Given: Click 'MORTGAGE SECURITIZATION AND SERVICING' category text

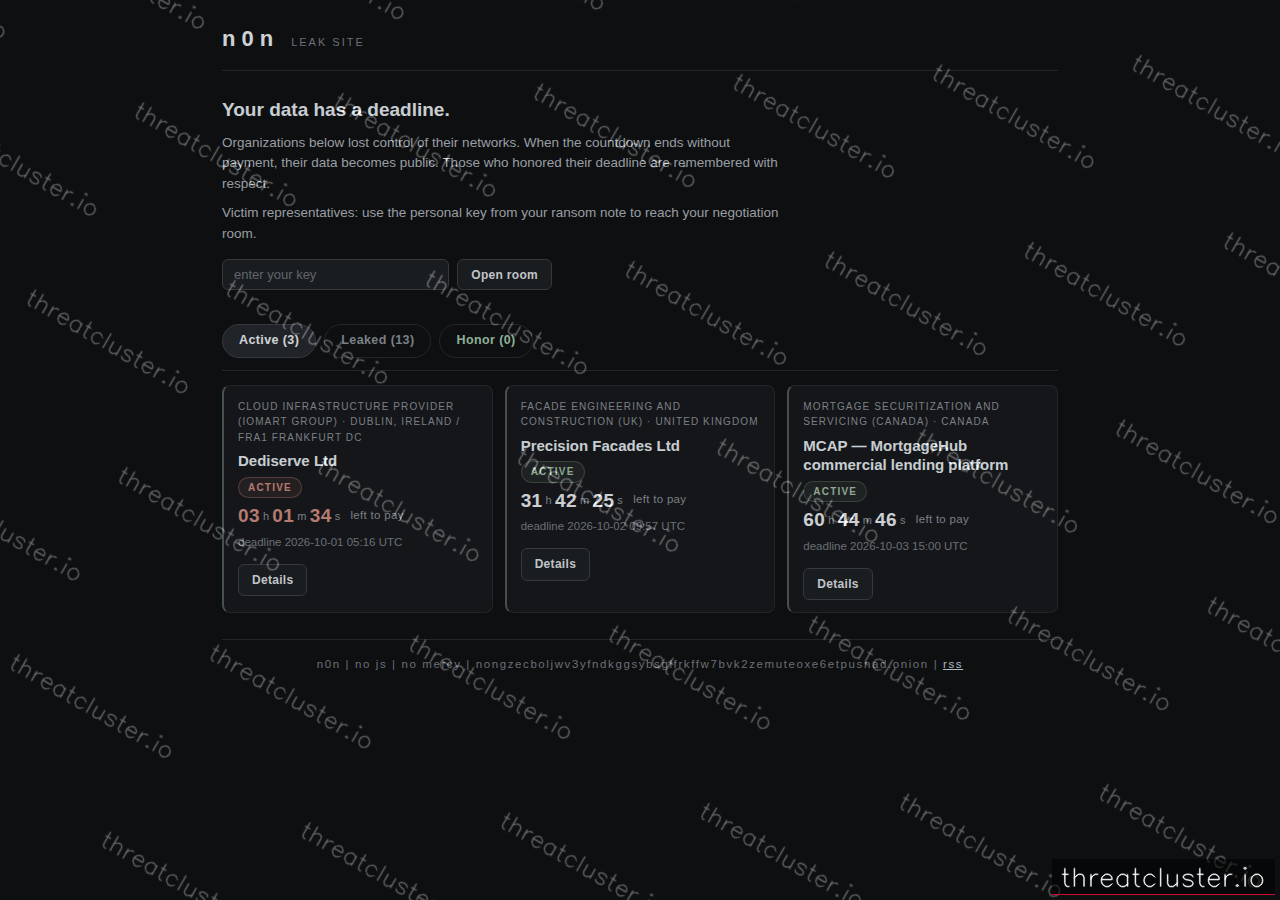Looking at the screenshot, I should coord(901,414).
